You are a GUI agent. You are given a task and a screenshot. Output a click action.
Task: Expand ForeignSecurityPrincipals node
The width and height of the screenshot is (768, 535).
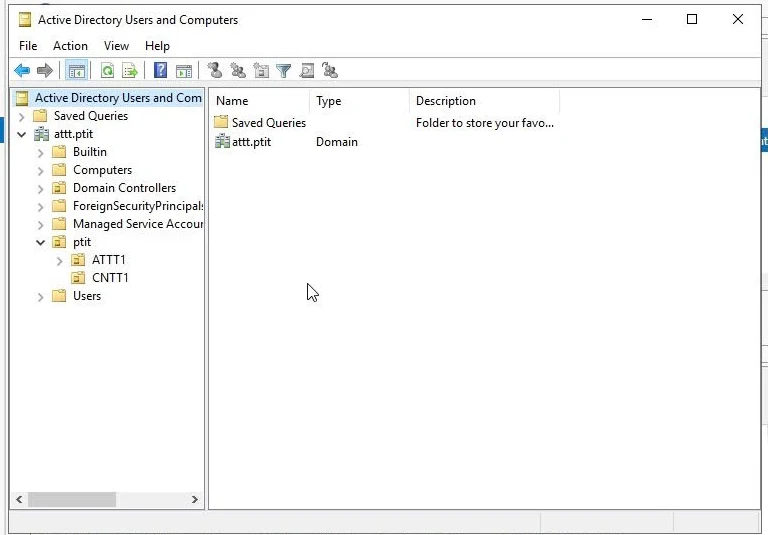click(x=41, y=207)
